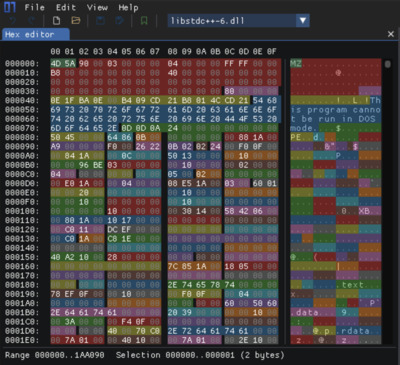This screenshot has height=365, width=400.
Task: Click the address label 0001E0:
Action: click(x=22, y=340)
